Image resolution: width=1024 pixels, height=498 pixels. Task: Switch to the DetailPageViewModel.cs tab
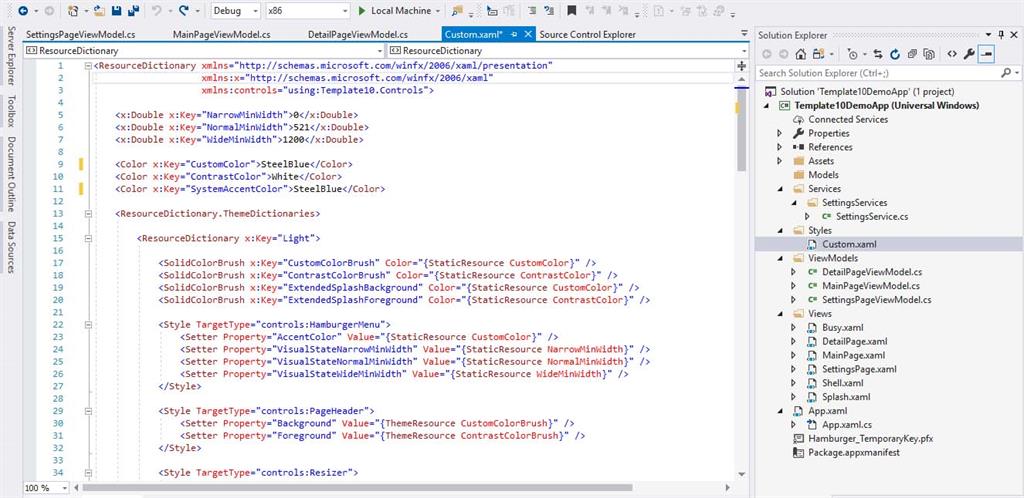(358, 35)
